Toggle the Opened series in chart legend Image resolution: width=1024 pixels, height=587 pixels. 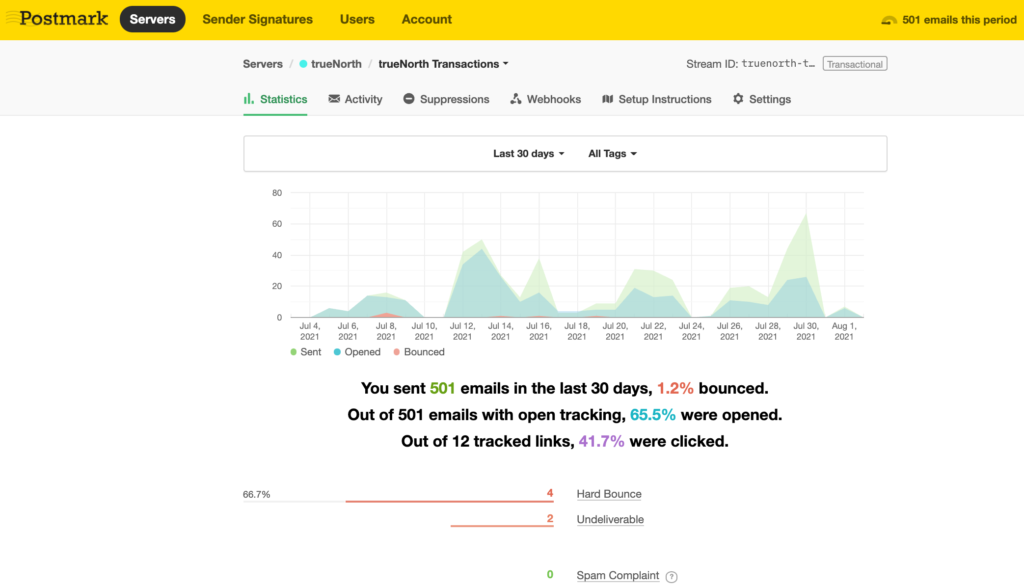(356, 352)
